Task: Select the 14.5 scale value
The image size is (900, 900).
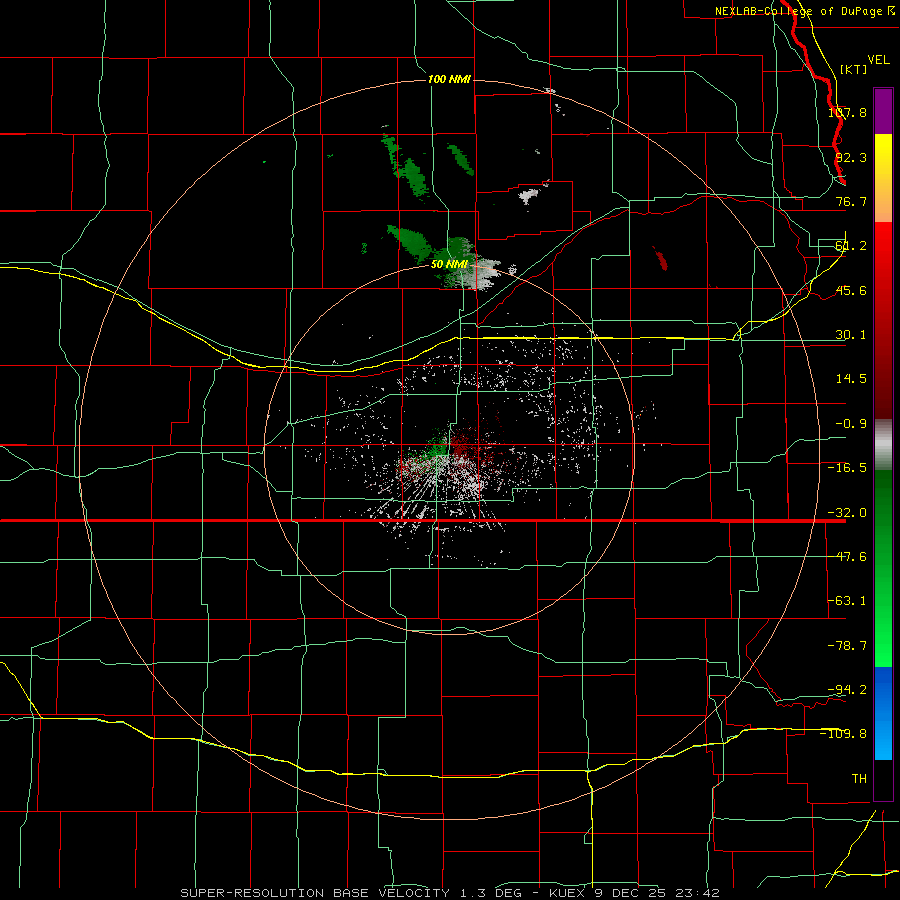Action: coord(851,379)
